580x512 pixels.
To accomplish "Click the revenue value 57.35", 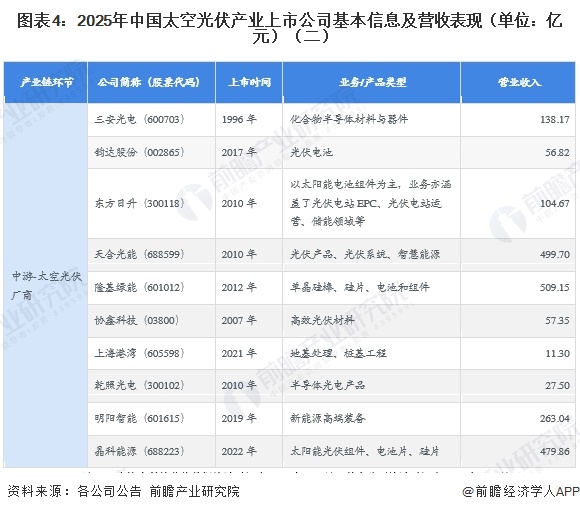I will (557, 320).
